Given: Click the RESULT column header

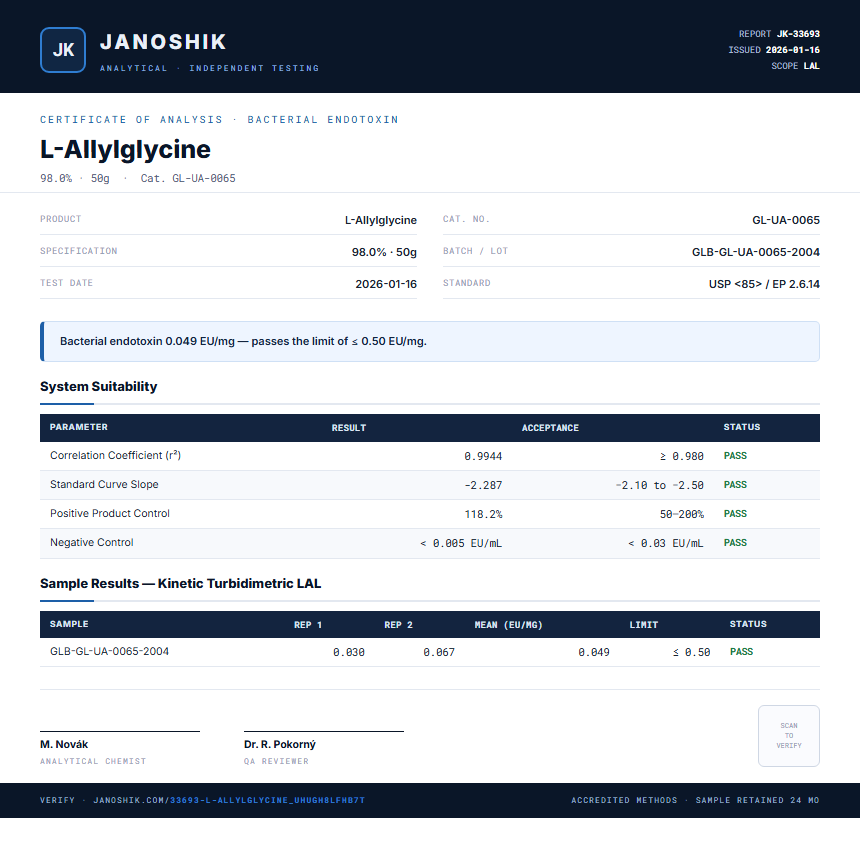Looking at the screenshot, I should click(348, 428).
